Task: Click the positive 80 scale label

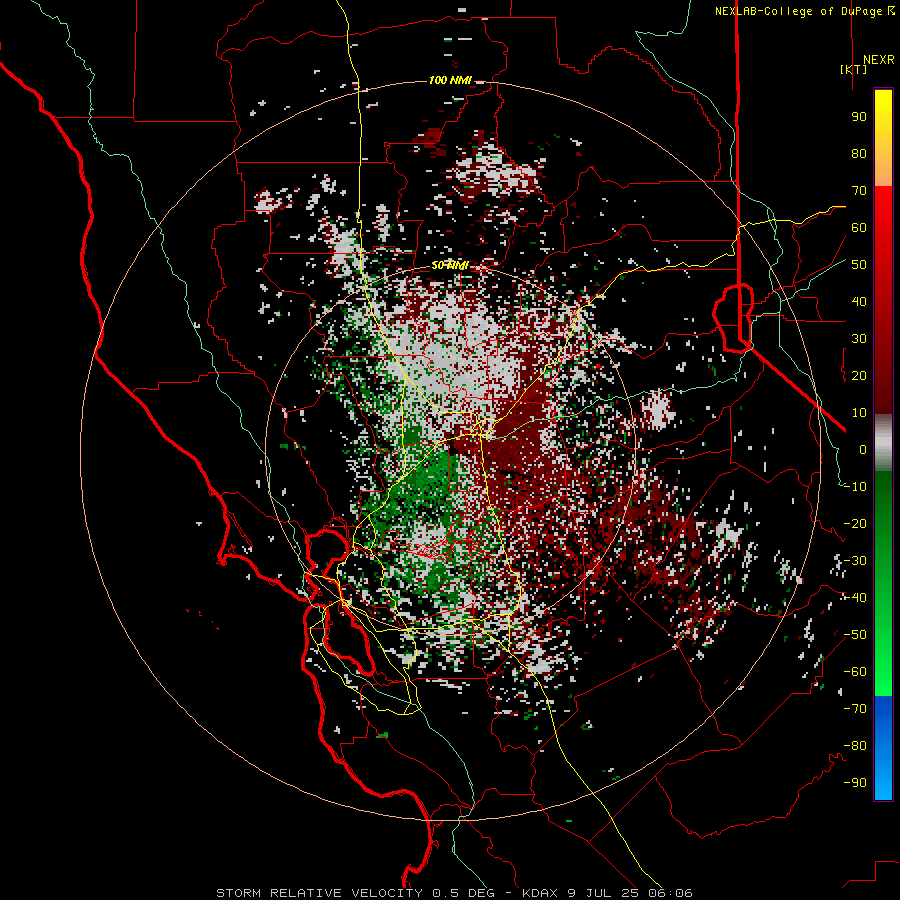Action: [859, 153]
